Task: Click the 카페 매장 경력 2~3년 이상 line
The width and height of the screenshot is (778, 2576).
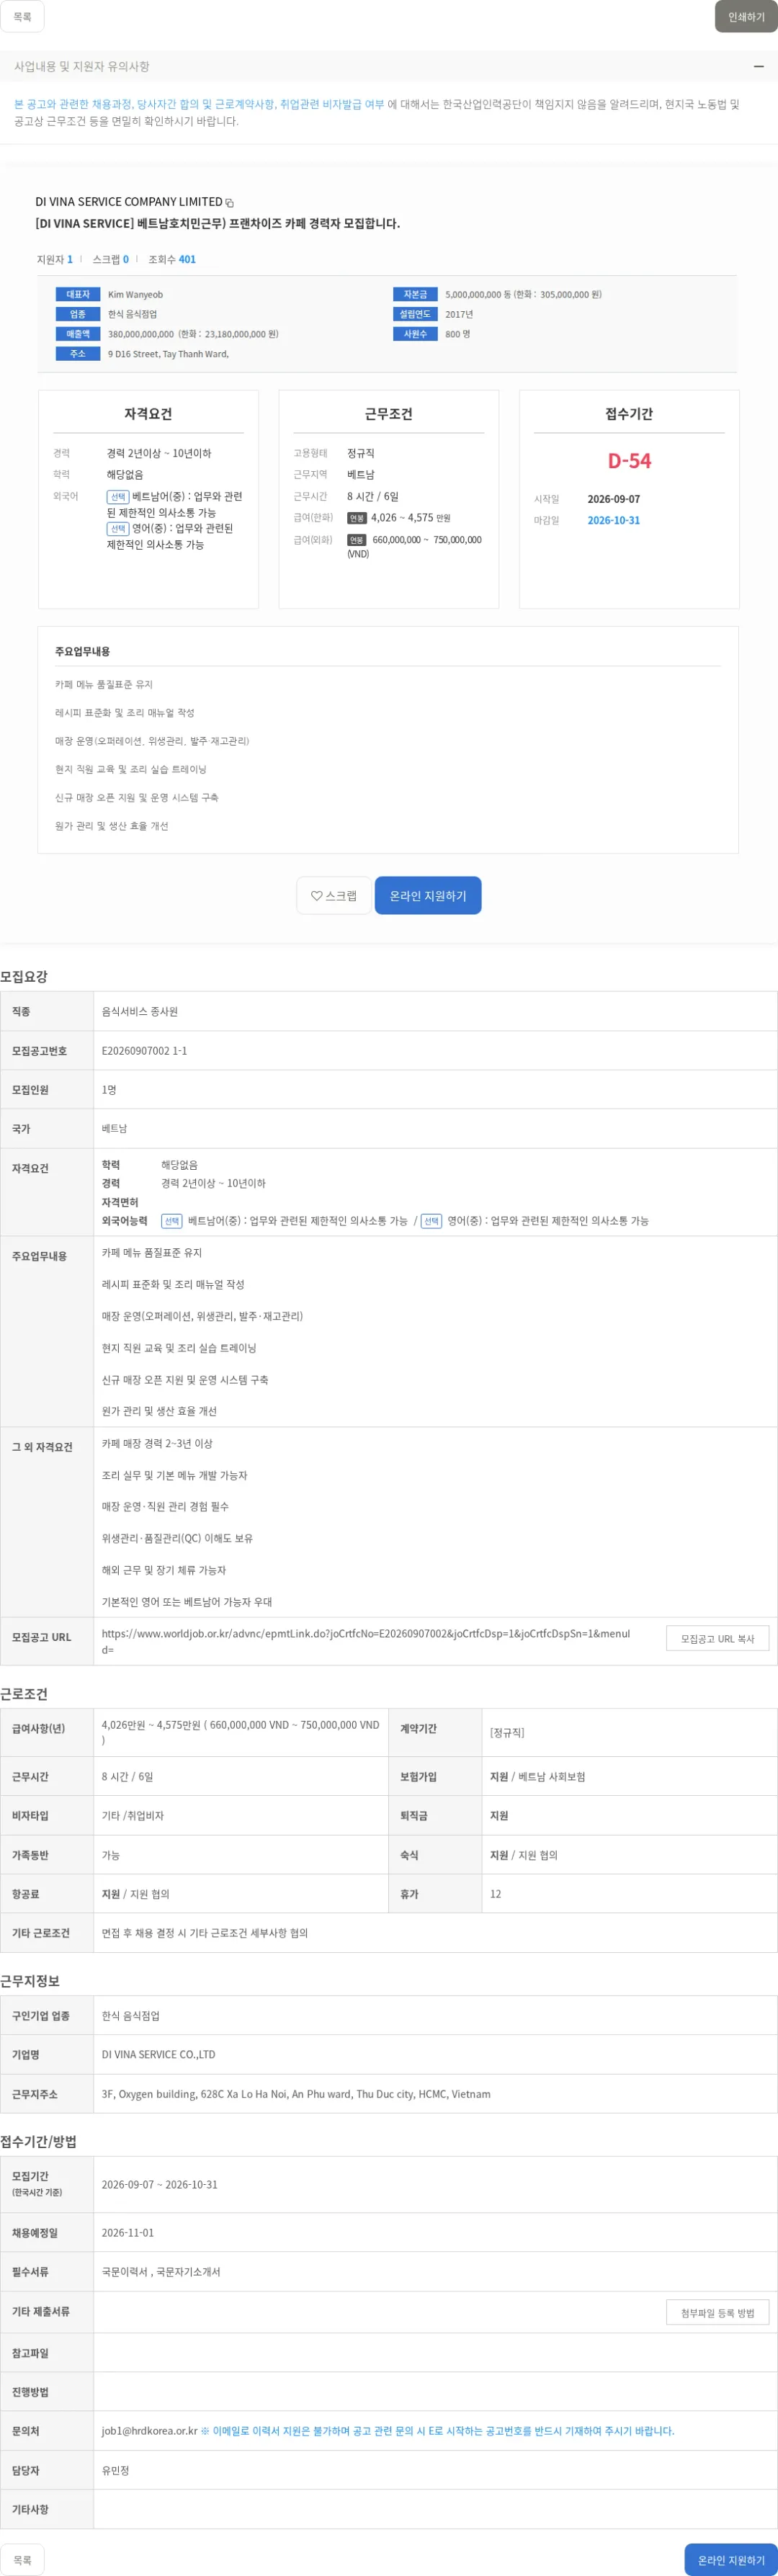Action: [157, 1444]
